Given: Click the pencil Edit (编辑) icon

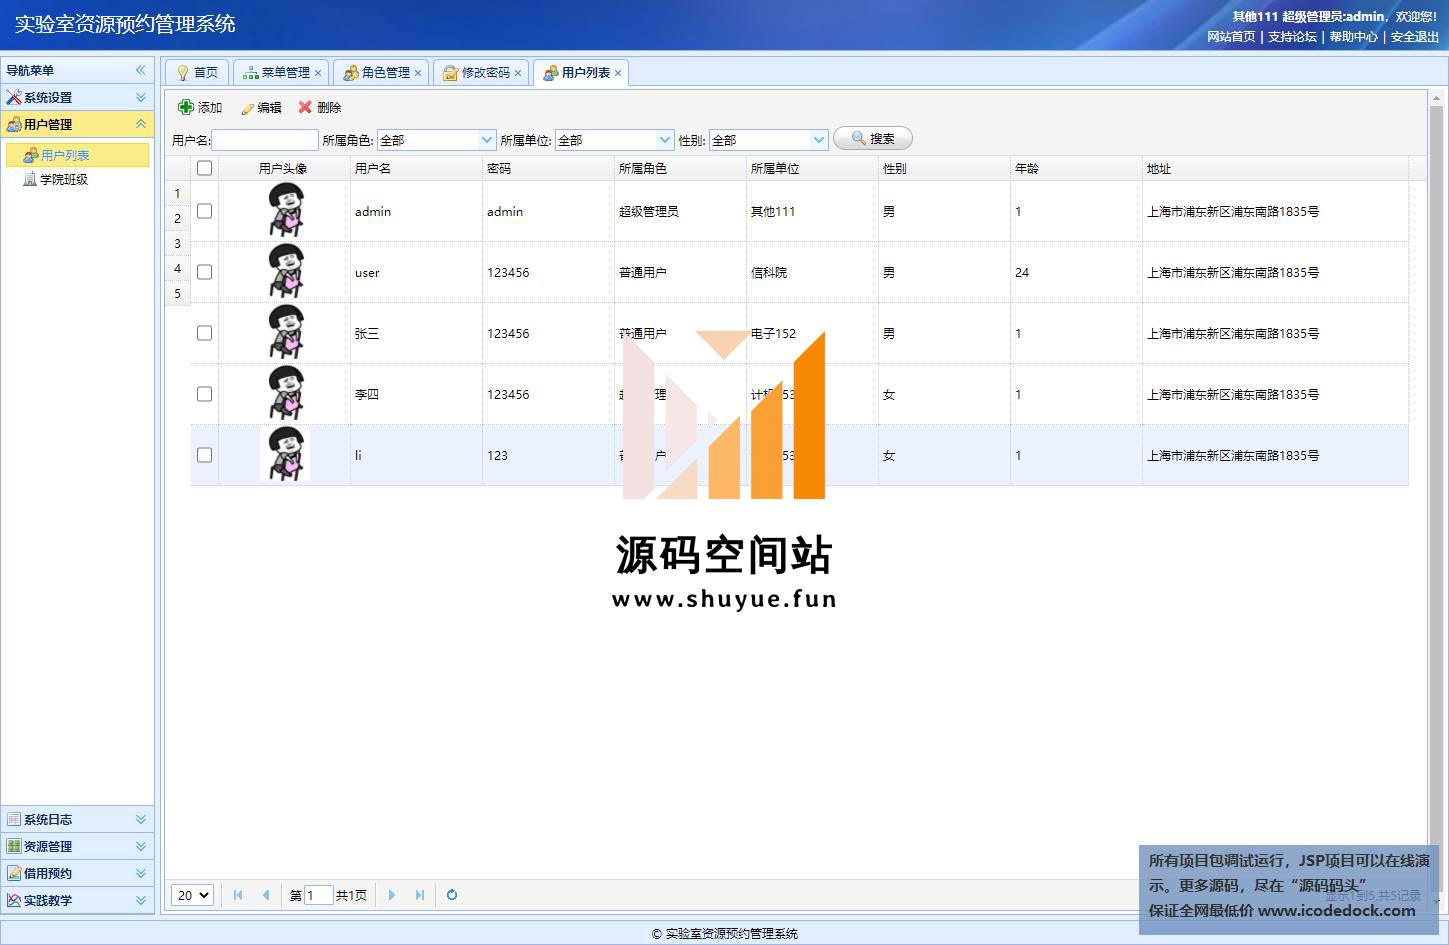Looking at the screenshot, I should [247, 108].
